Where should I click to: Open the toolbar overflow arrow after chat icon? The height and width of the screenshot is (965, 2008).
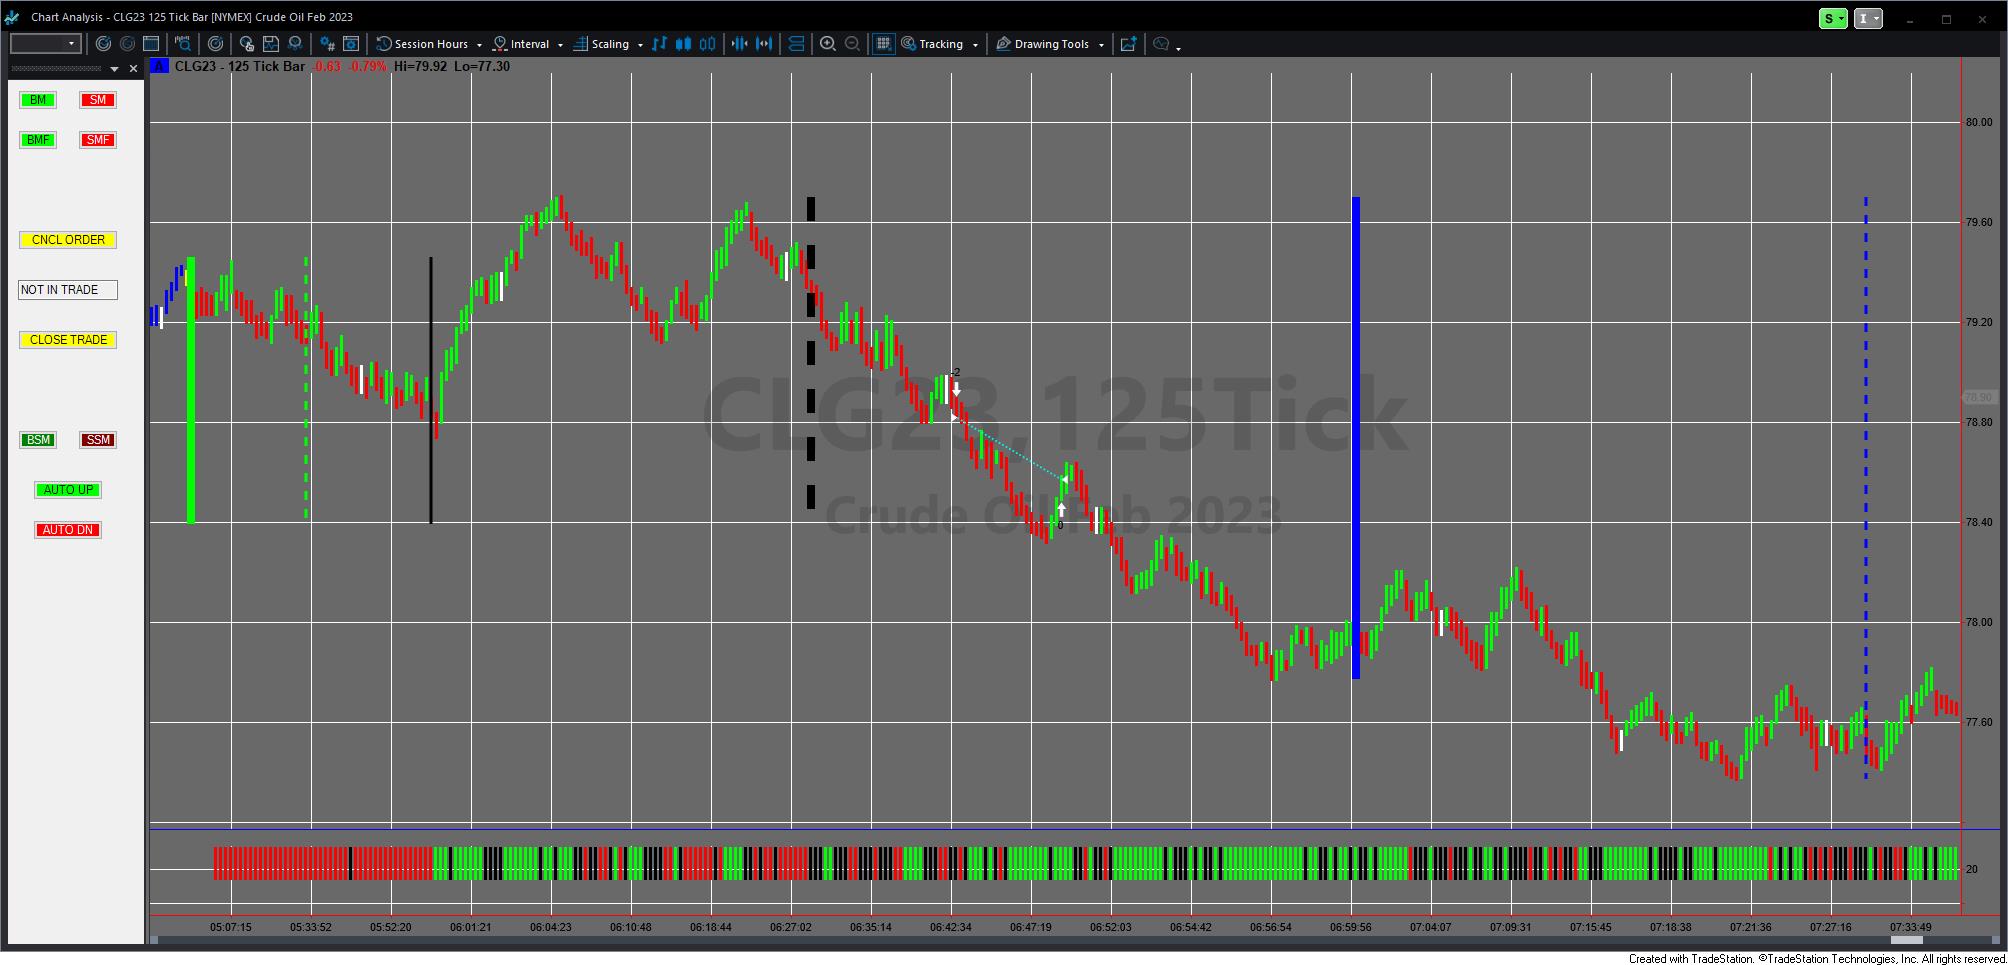tap(1178, 47)
